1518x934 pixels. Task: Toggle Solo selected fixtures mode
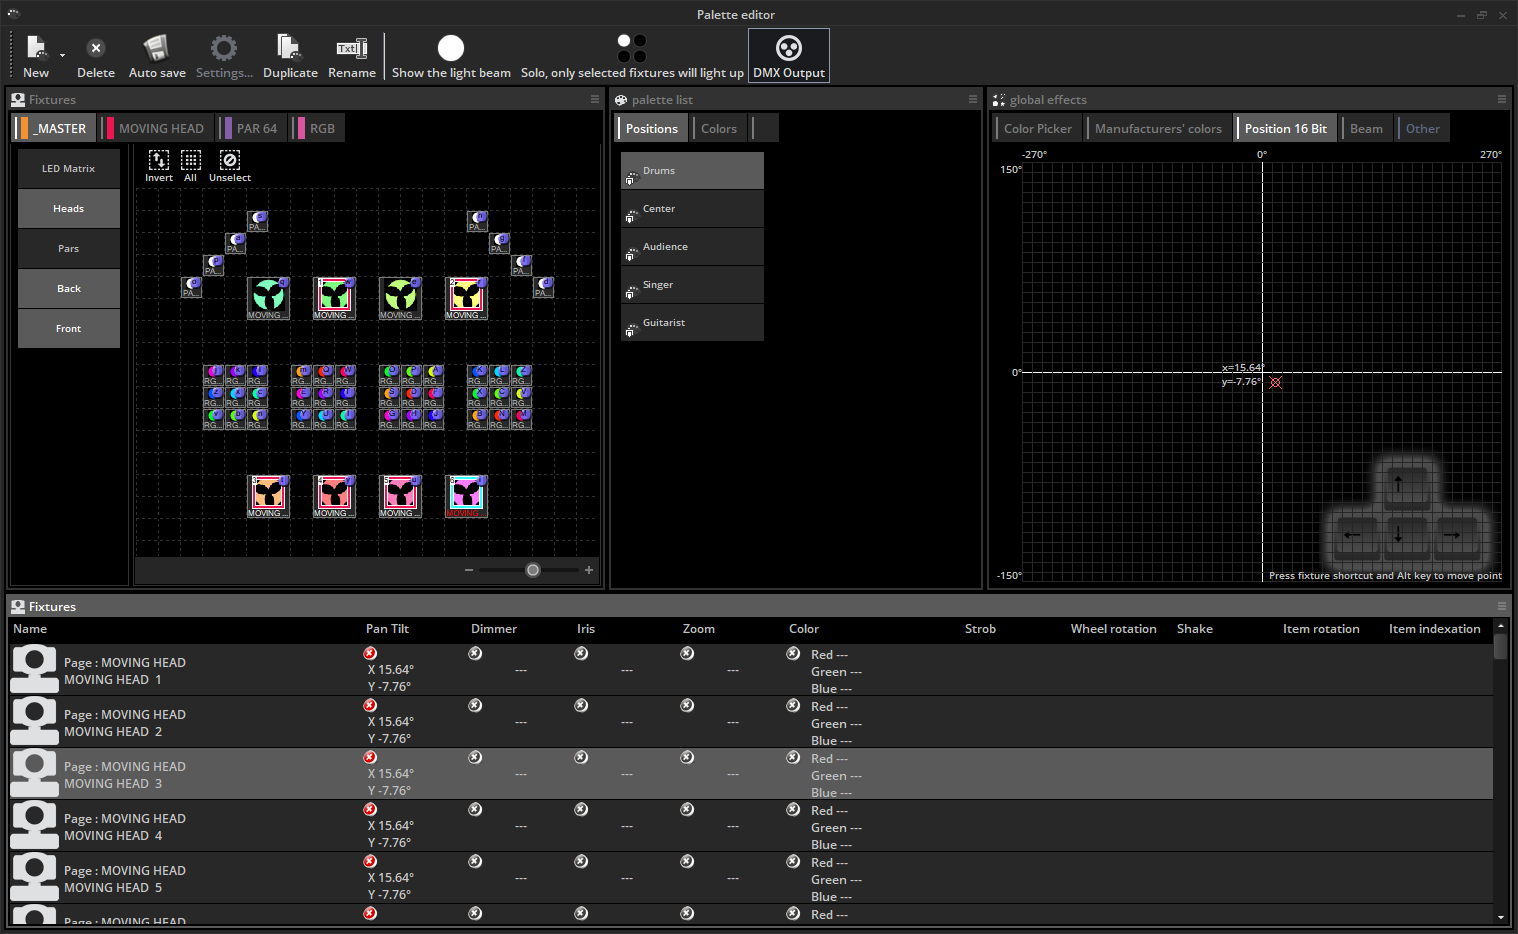pos(632,49)
